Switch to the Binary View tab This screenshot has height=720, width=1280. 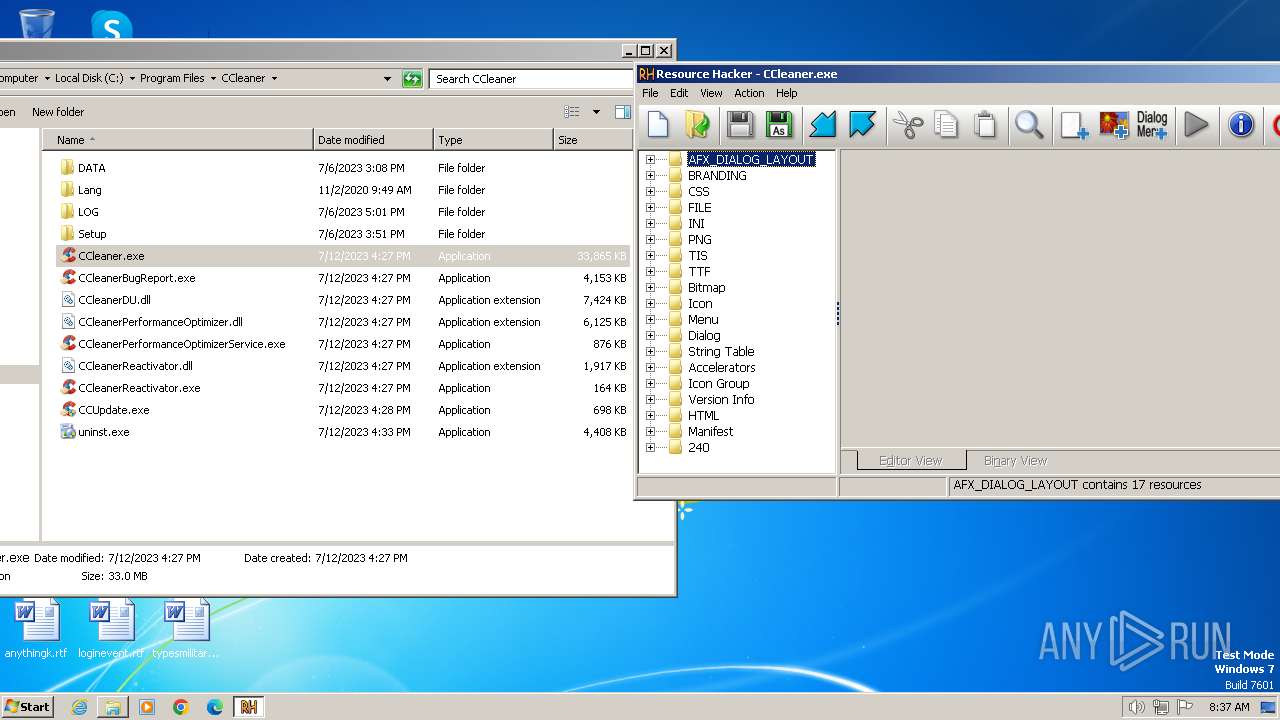coord(1015,461)
